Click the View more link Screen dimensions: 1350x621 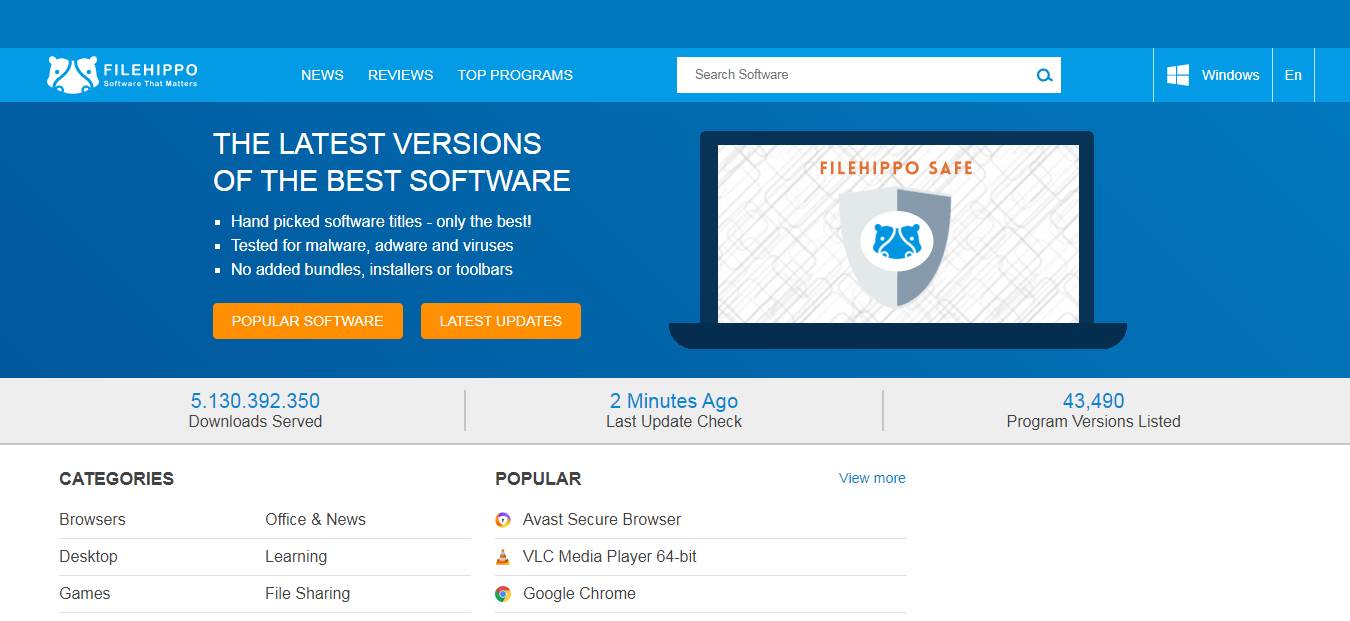click(x=872, y=478)
